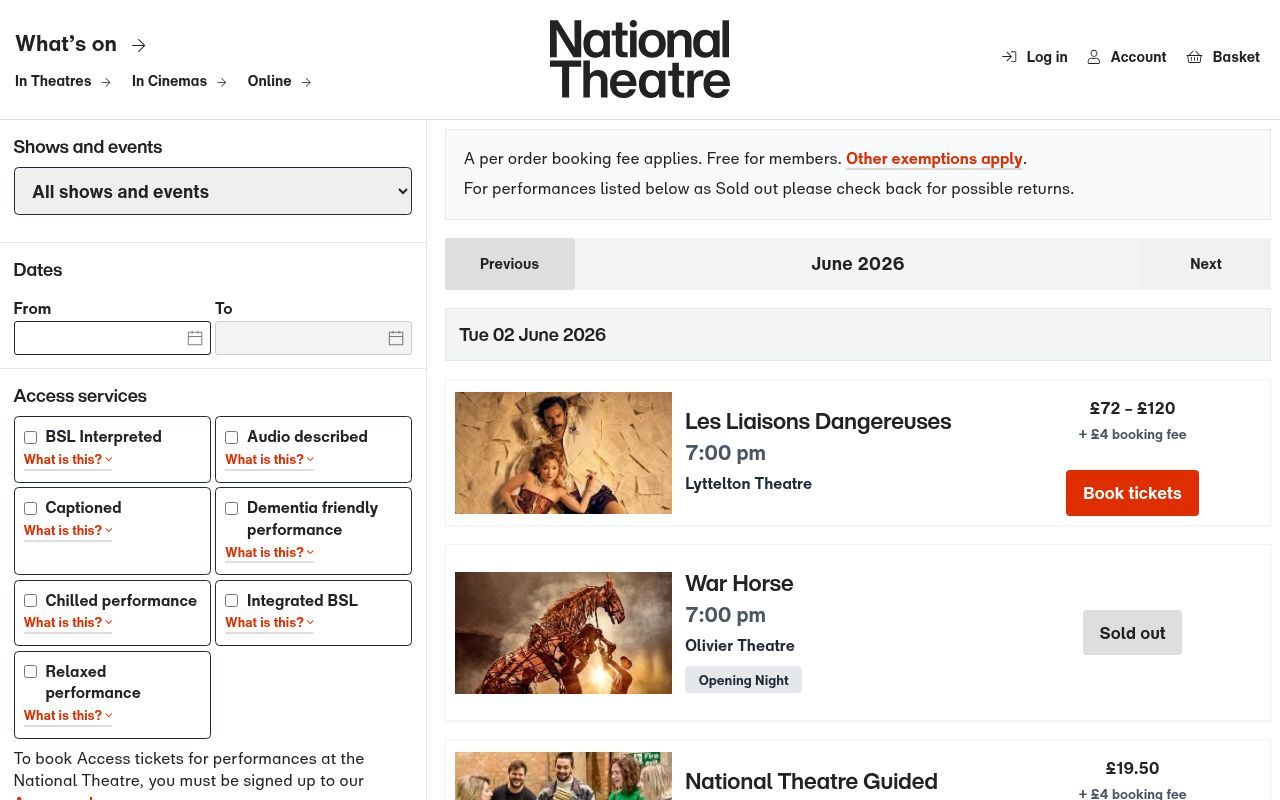The image size is (1280, 800).
Task: Tick the Dementia friendly performance checkbox
Action: 231,508
